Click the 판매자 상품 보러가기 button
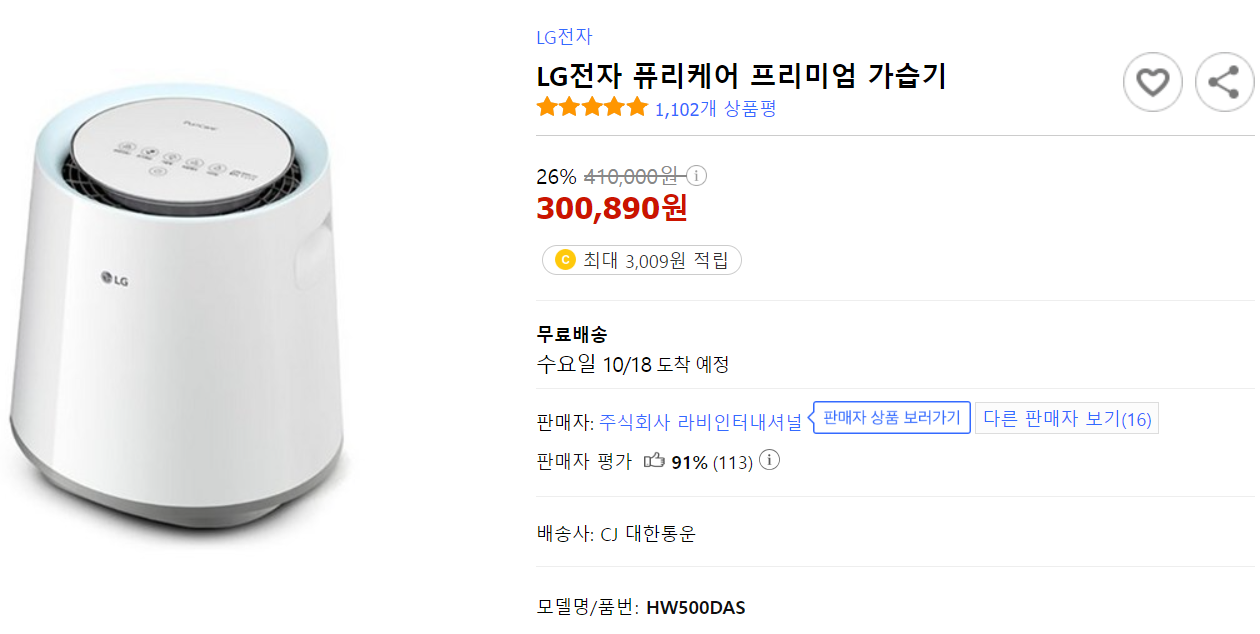The image size is (1260, 634). point(891,417)
